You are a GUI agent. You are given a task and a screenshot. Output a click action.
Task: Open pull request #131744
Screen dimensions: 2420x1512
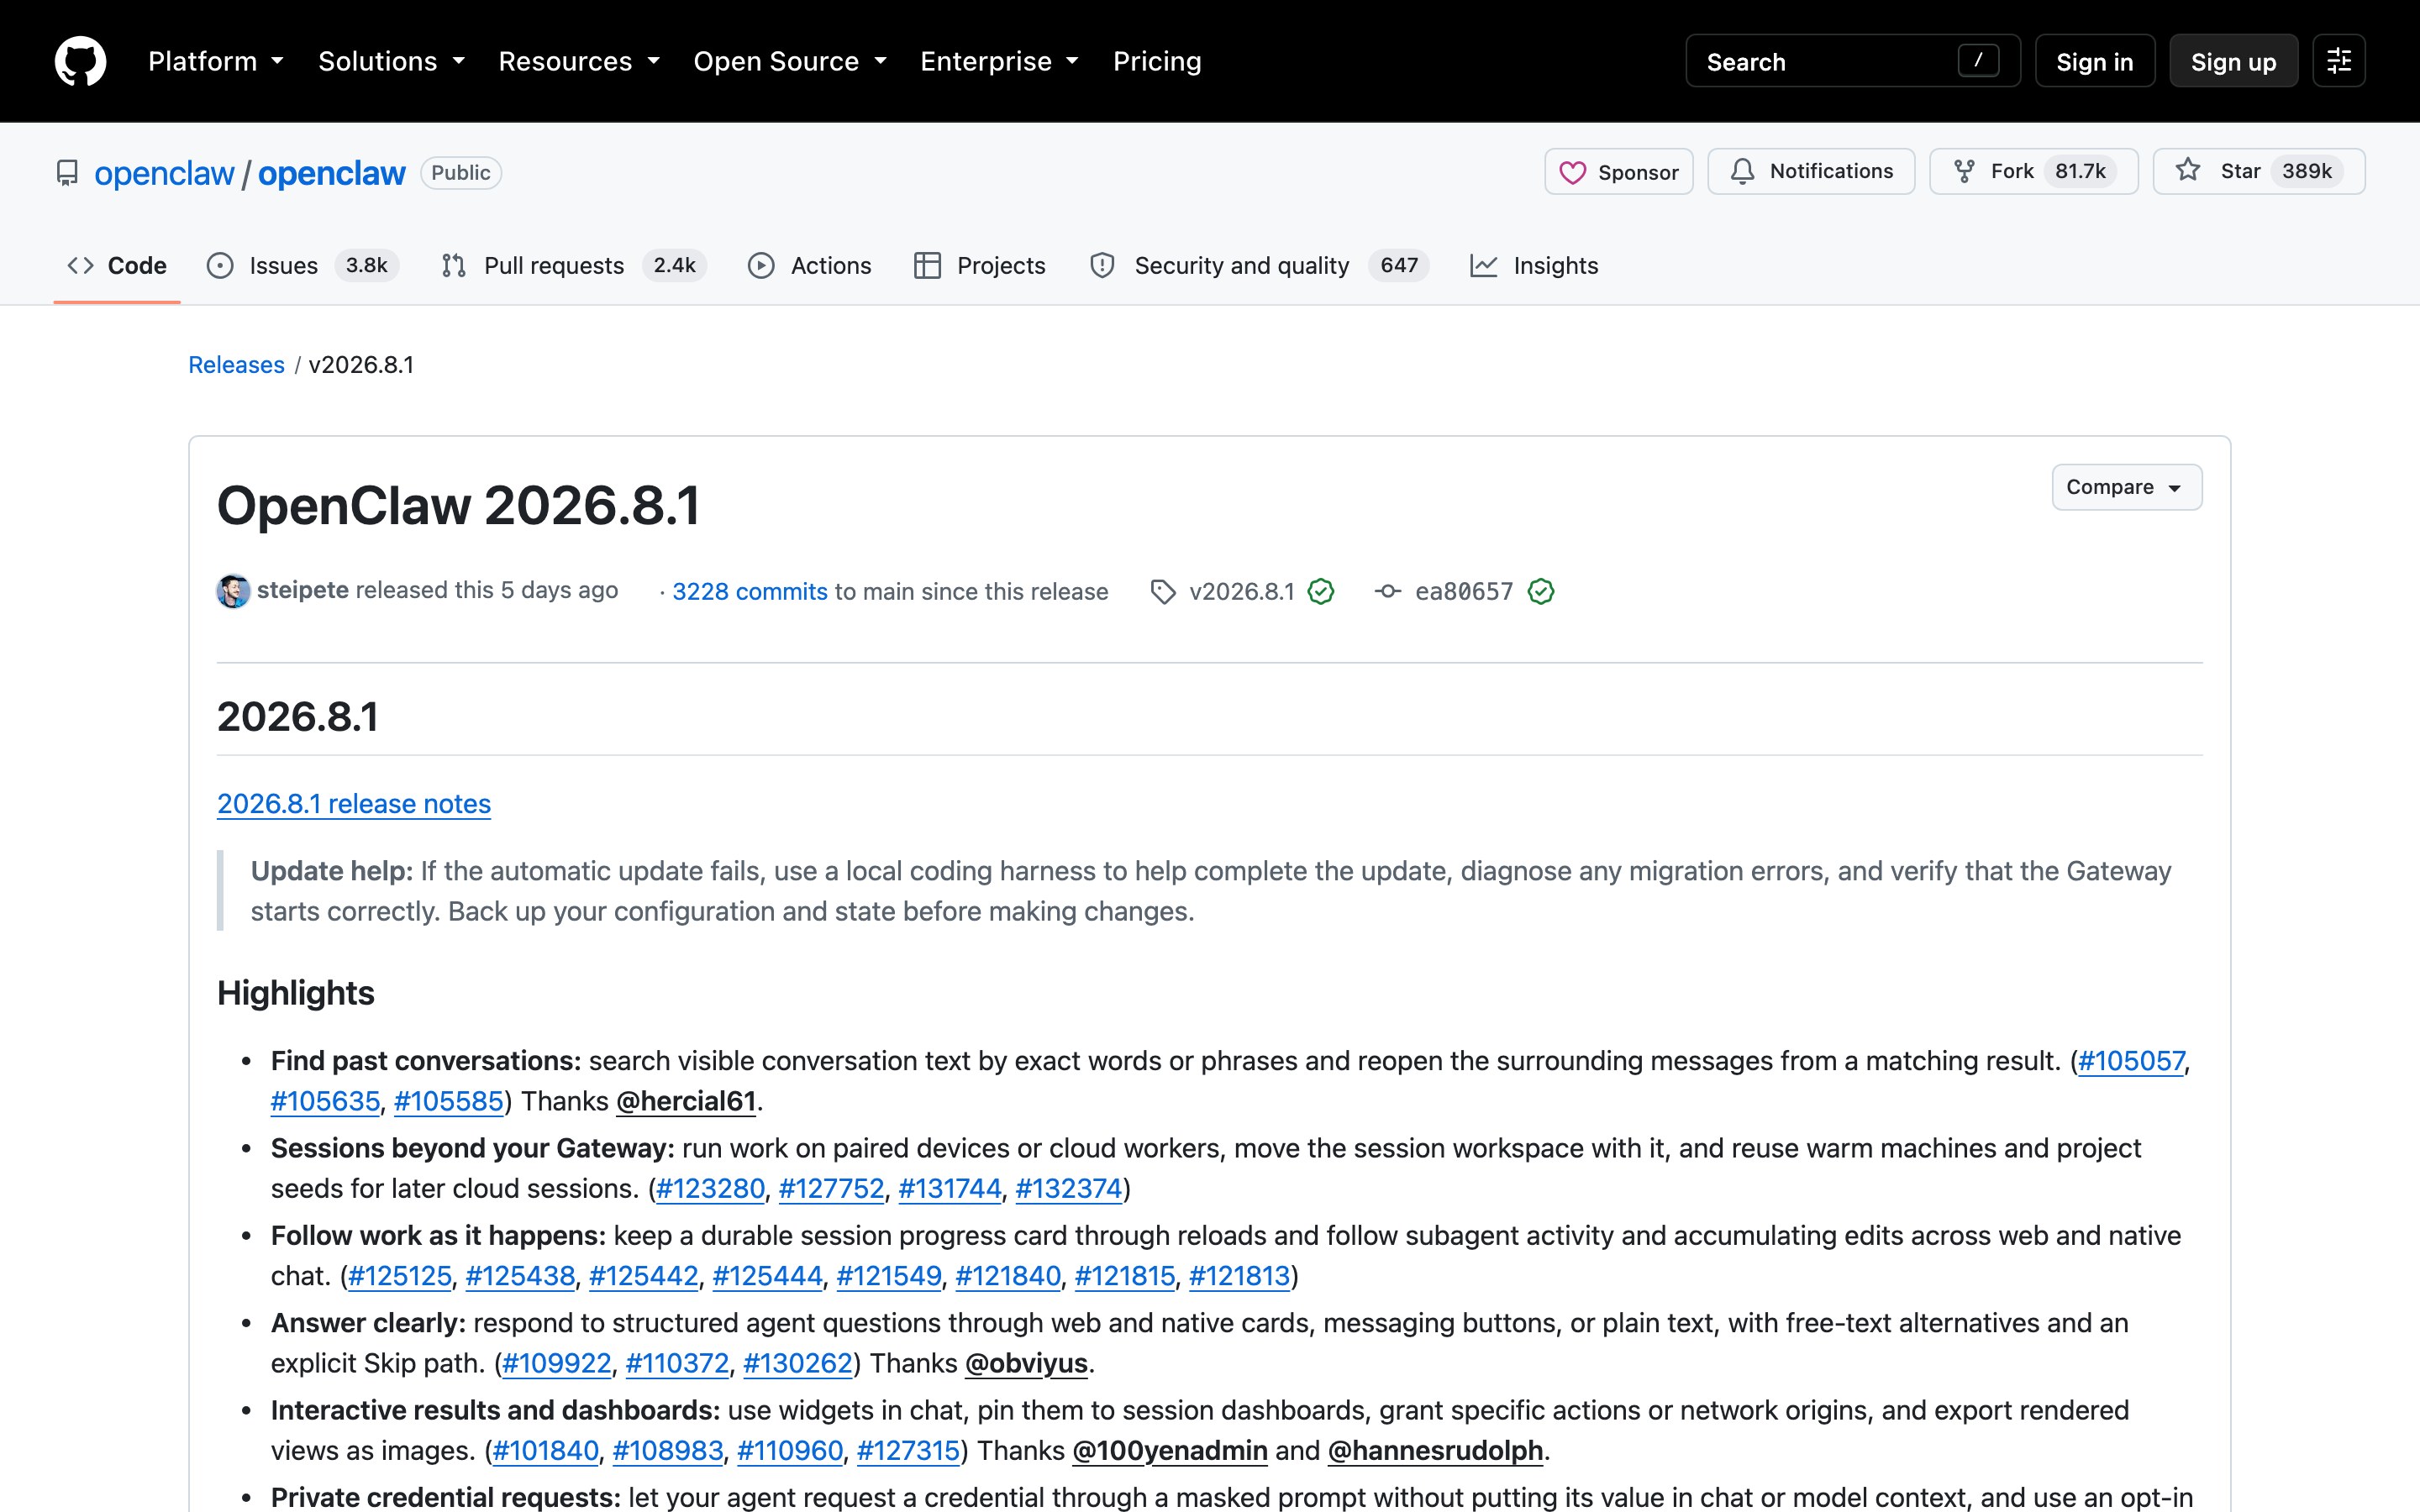click(949, 1188)
